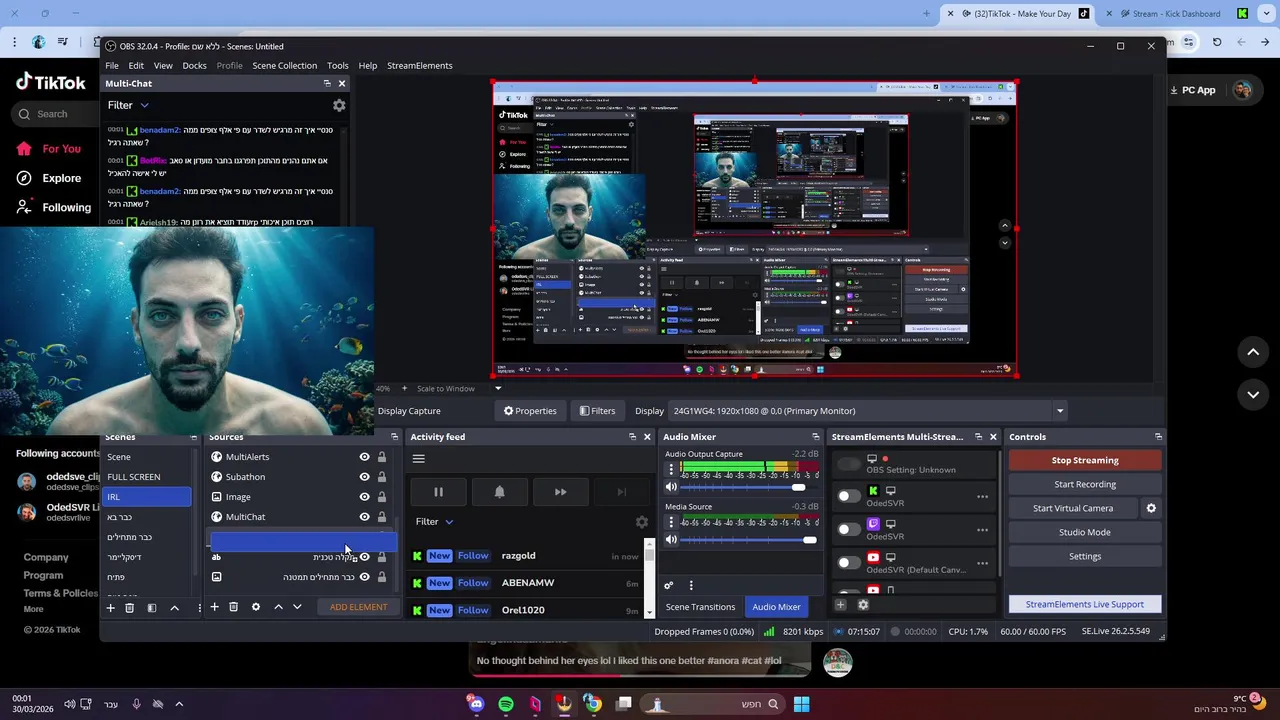Open the preview scale dropdown arrow
The image size is (1280, 720).
tap(497, 388)
